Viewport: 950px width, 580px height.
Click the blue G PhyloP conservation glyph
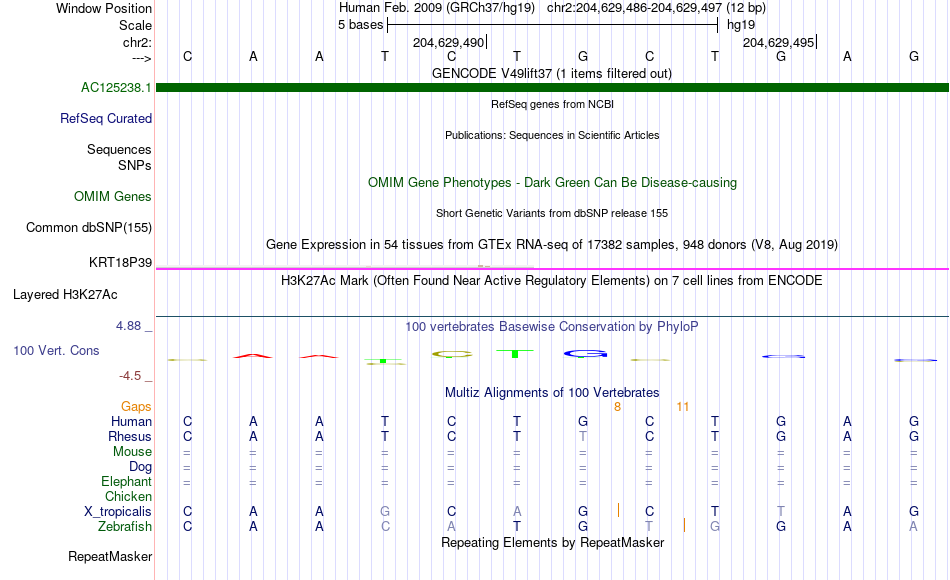coord(585,354)
